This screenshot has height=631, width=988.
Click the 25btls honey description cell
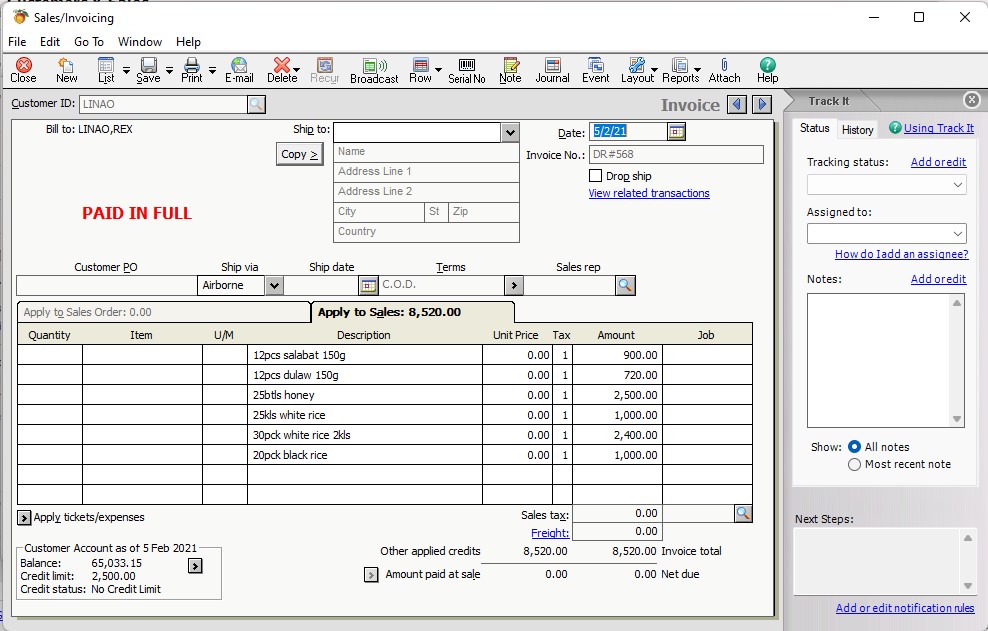tap(365, 395)
